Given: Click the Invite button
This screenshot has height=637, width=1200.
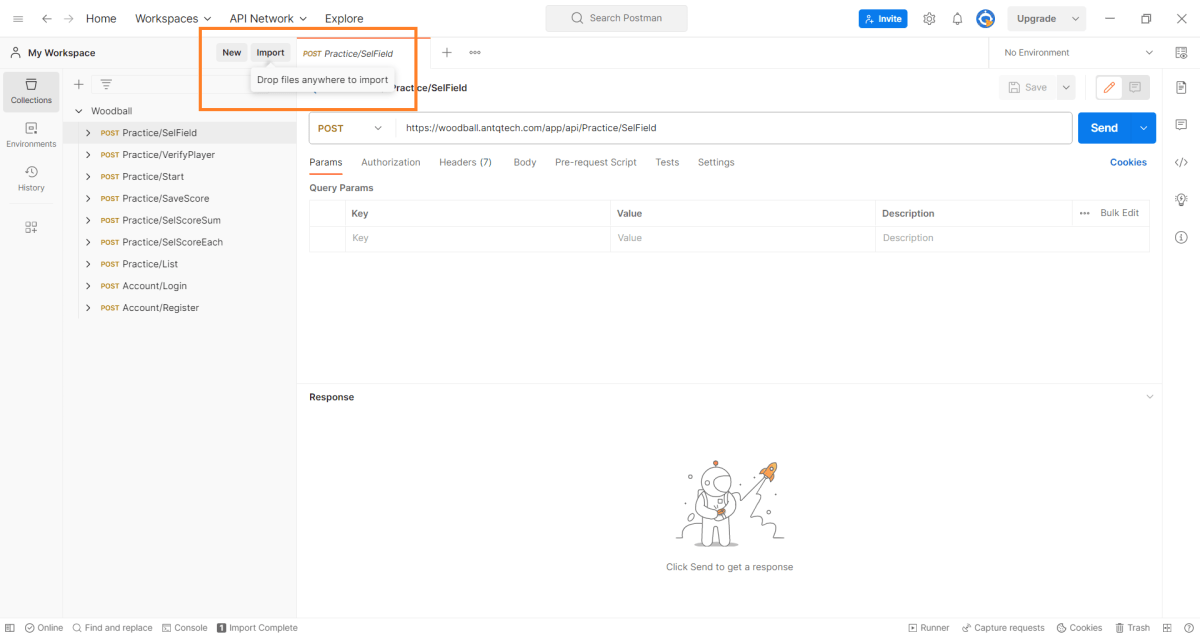Looking at the screenshot, I should tap(883, 18).
